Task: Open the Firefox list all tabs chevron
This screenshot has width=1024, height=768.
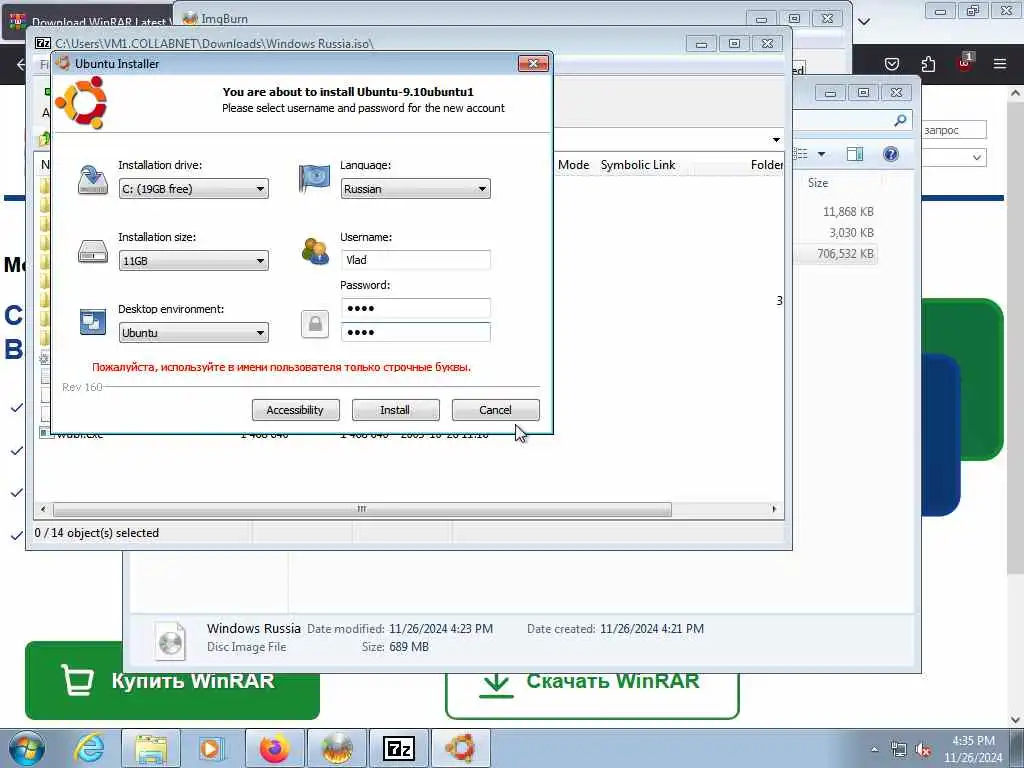Action: pos(864,22)
